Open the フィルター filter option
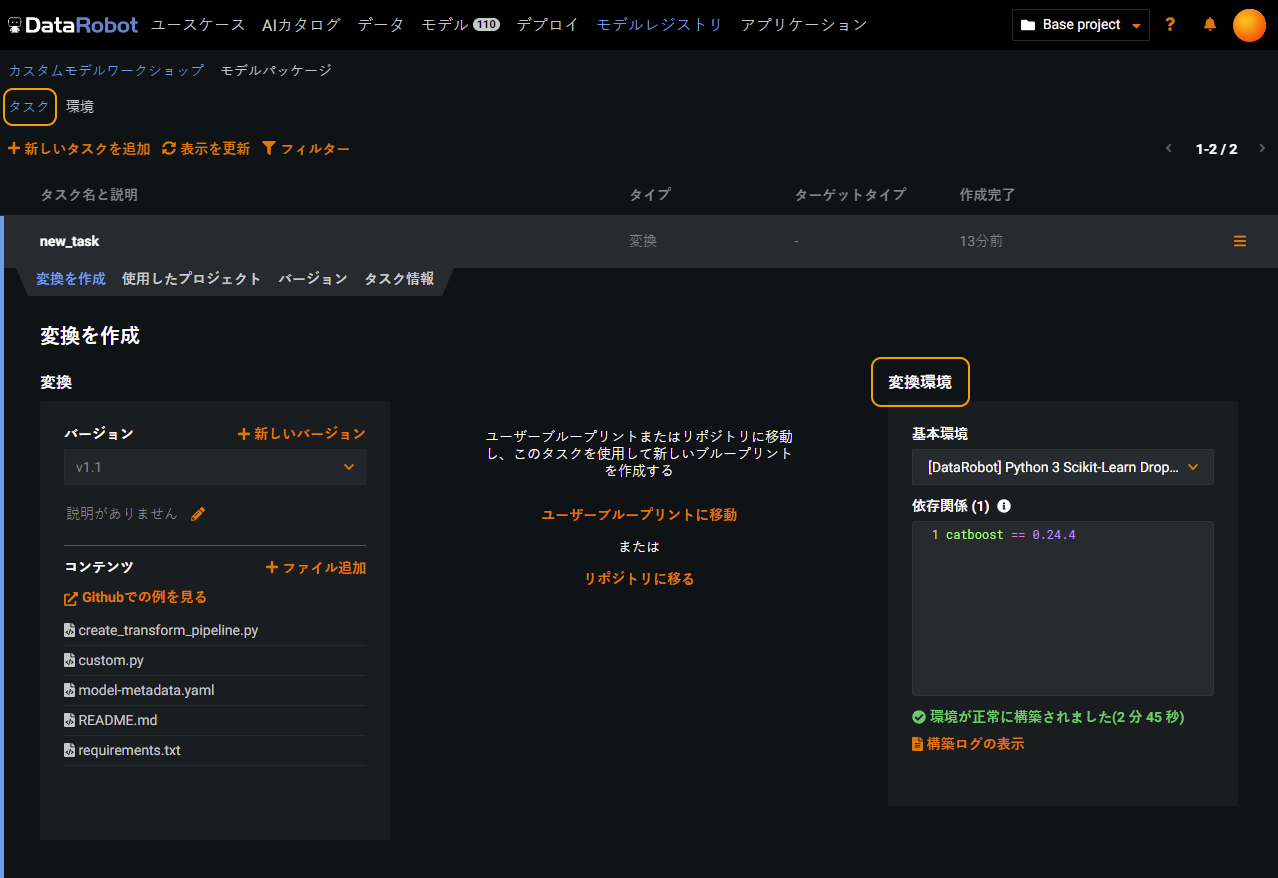The width and height of the screenshot is (1278, 878). [306, 149]
